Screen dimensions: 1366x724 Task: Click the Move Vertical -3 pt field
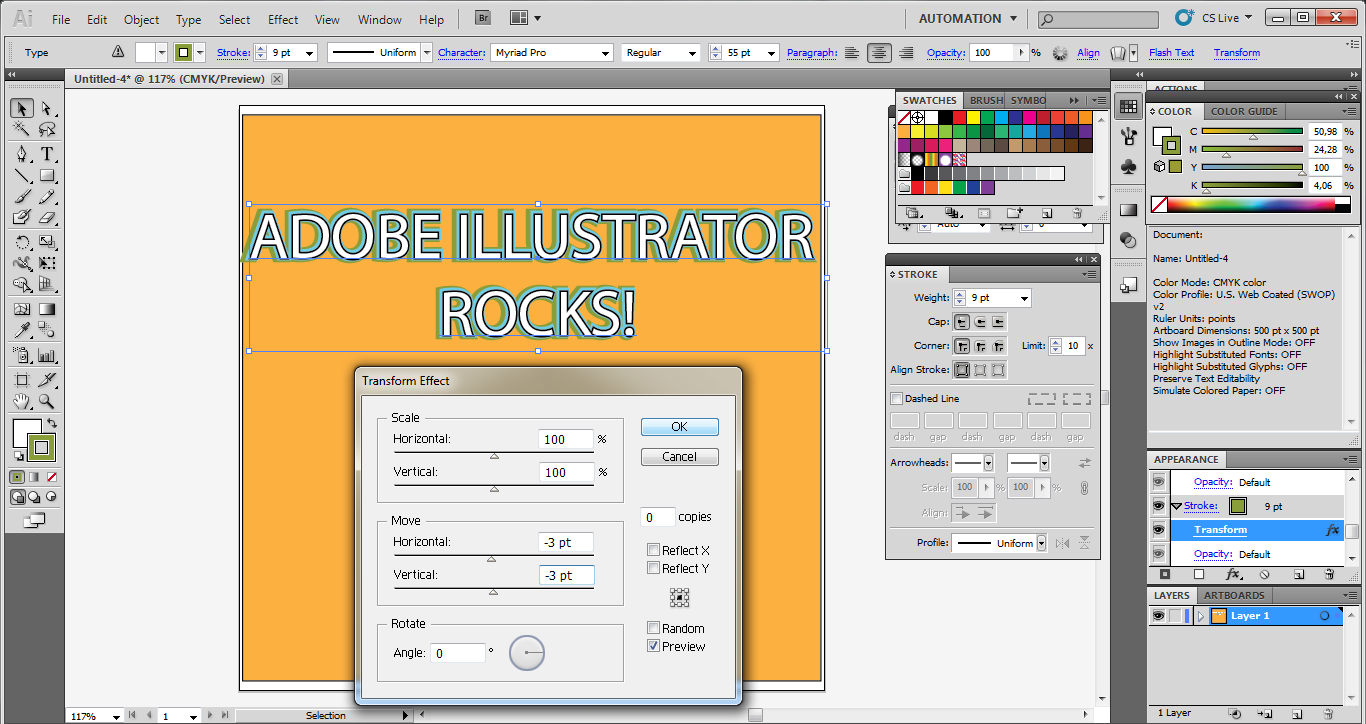566,575
